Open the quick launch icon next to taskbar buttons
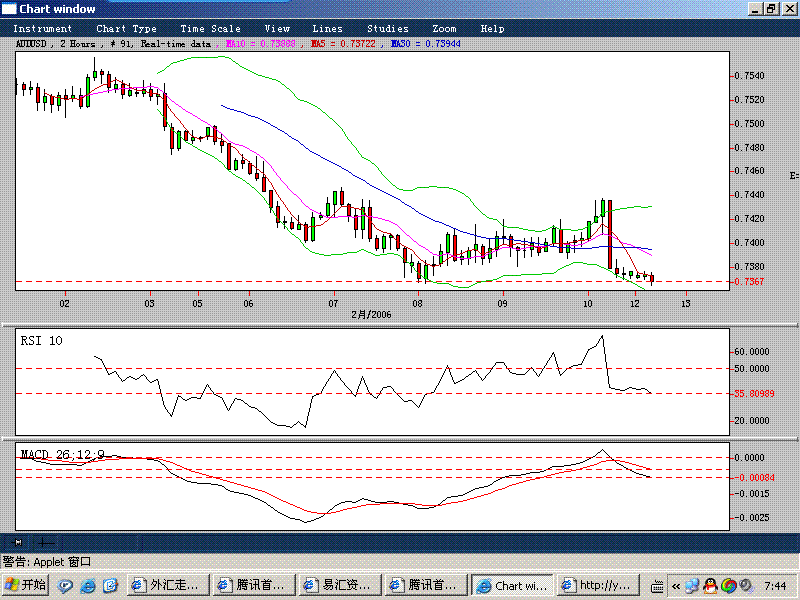The width and height of the screenshot is (800, 600). tap(111, 585)
